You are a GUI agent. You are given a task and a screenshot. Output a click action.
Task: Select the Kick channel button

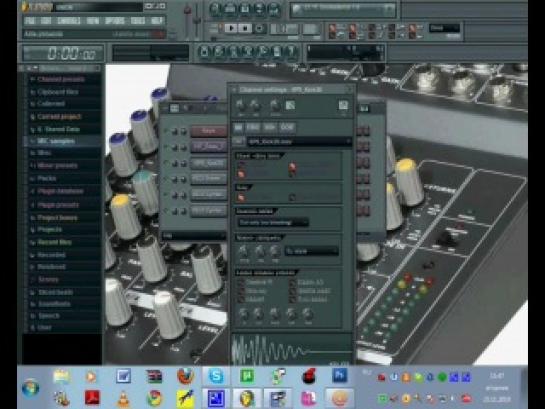click(209, 131)
